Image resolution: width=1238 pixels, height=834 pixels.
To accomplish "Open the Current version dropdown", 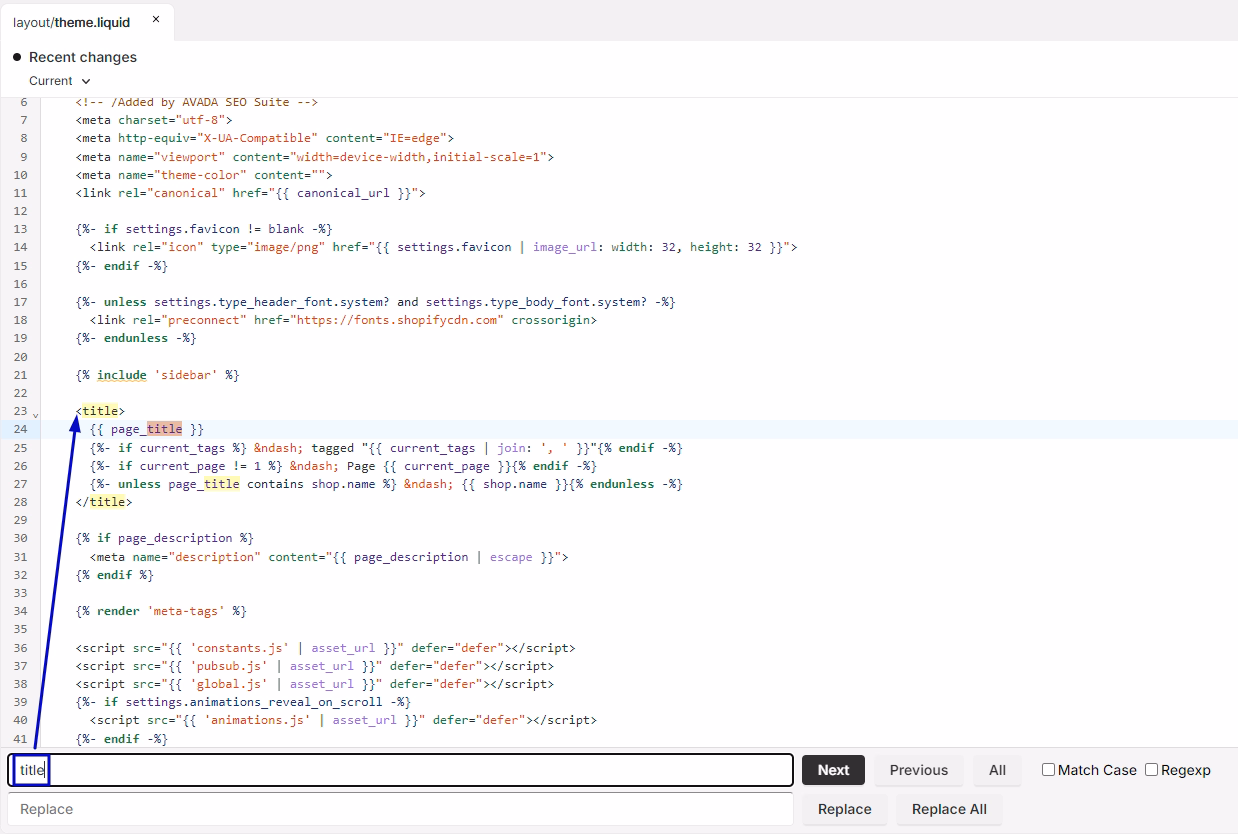I will pos(60,81).
